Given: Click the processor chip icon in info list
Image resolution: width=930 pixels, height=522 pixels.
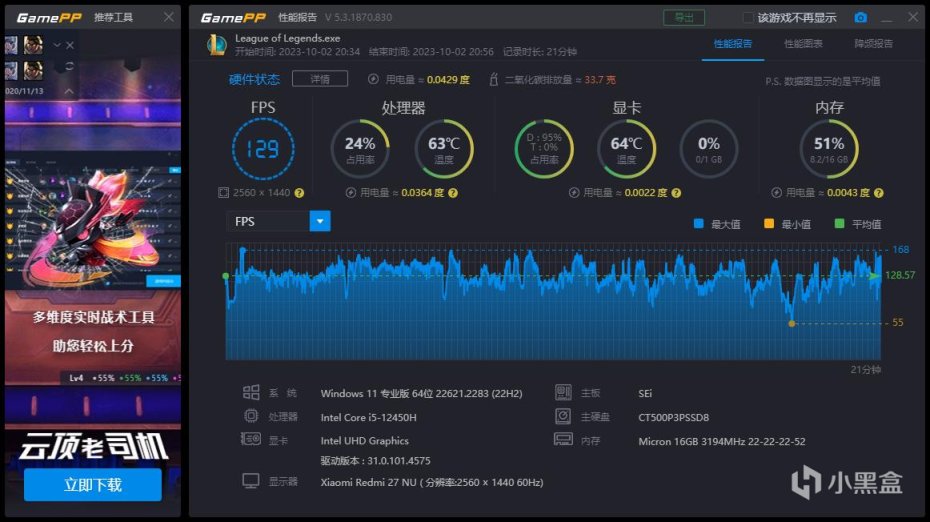Looking at the screenshot, I should click(251, 416).
